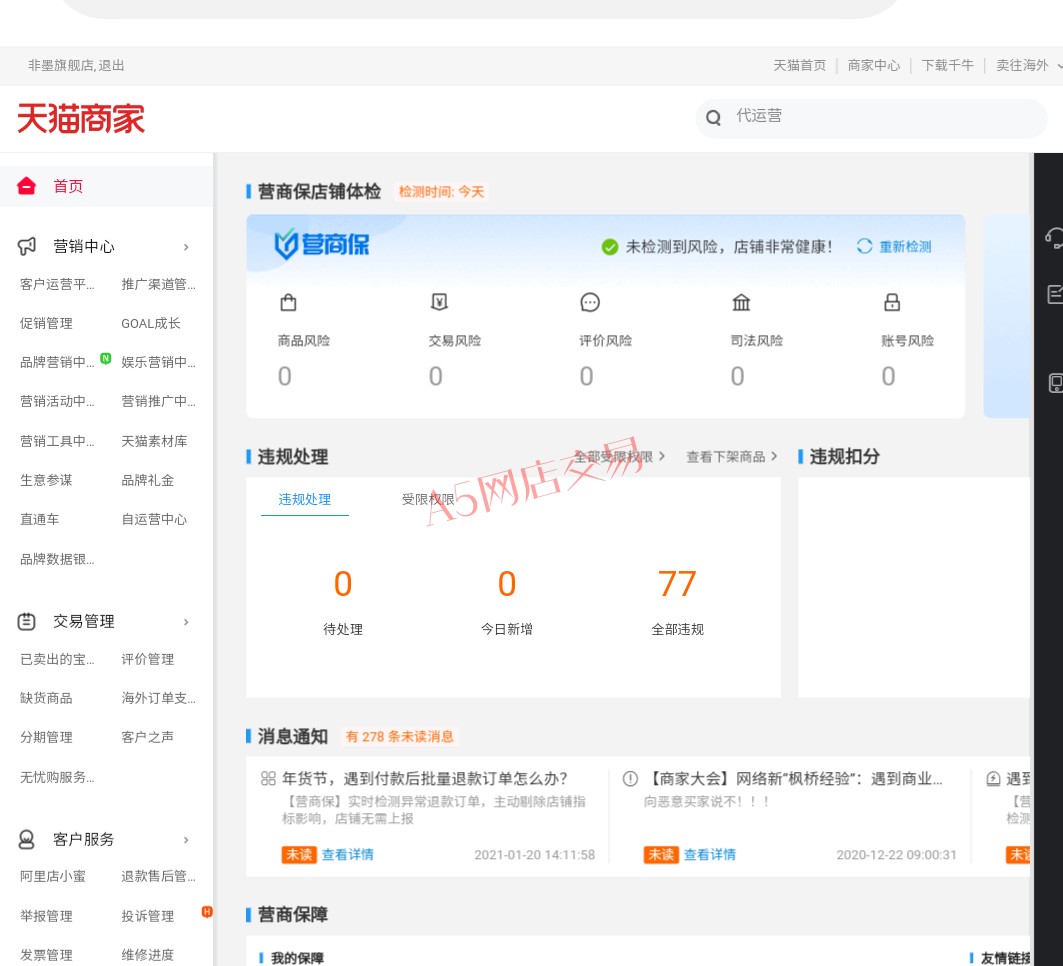This screenshot has width=1063, height=966.
Task: Expand the 交易管理 section arrow
Action: coord(186,622)
